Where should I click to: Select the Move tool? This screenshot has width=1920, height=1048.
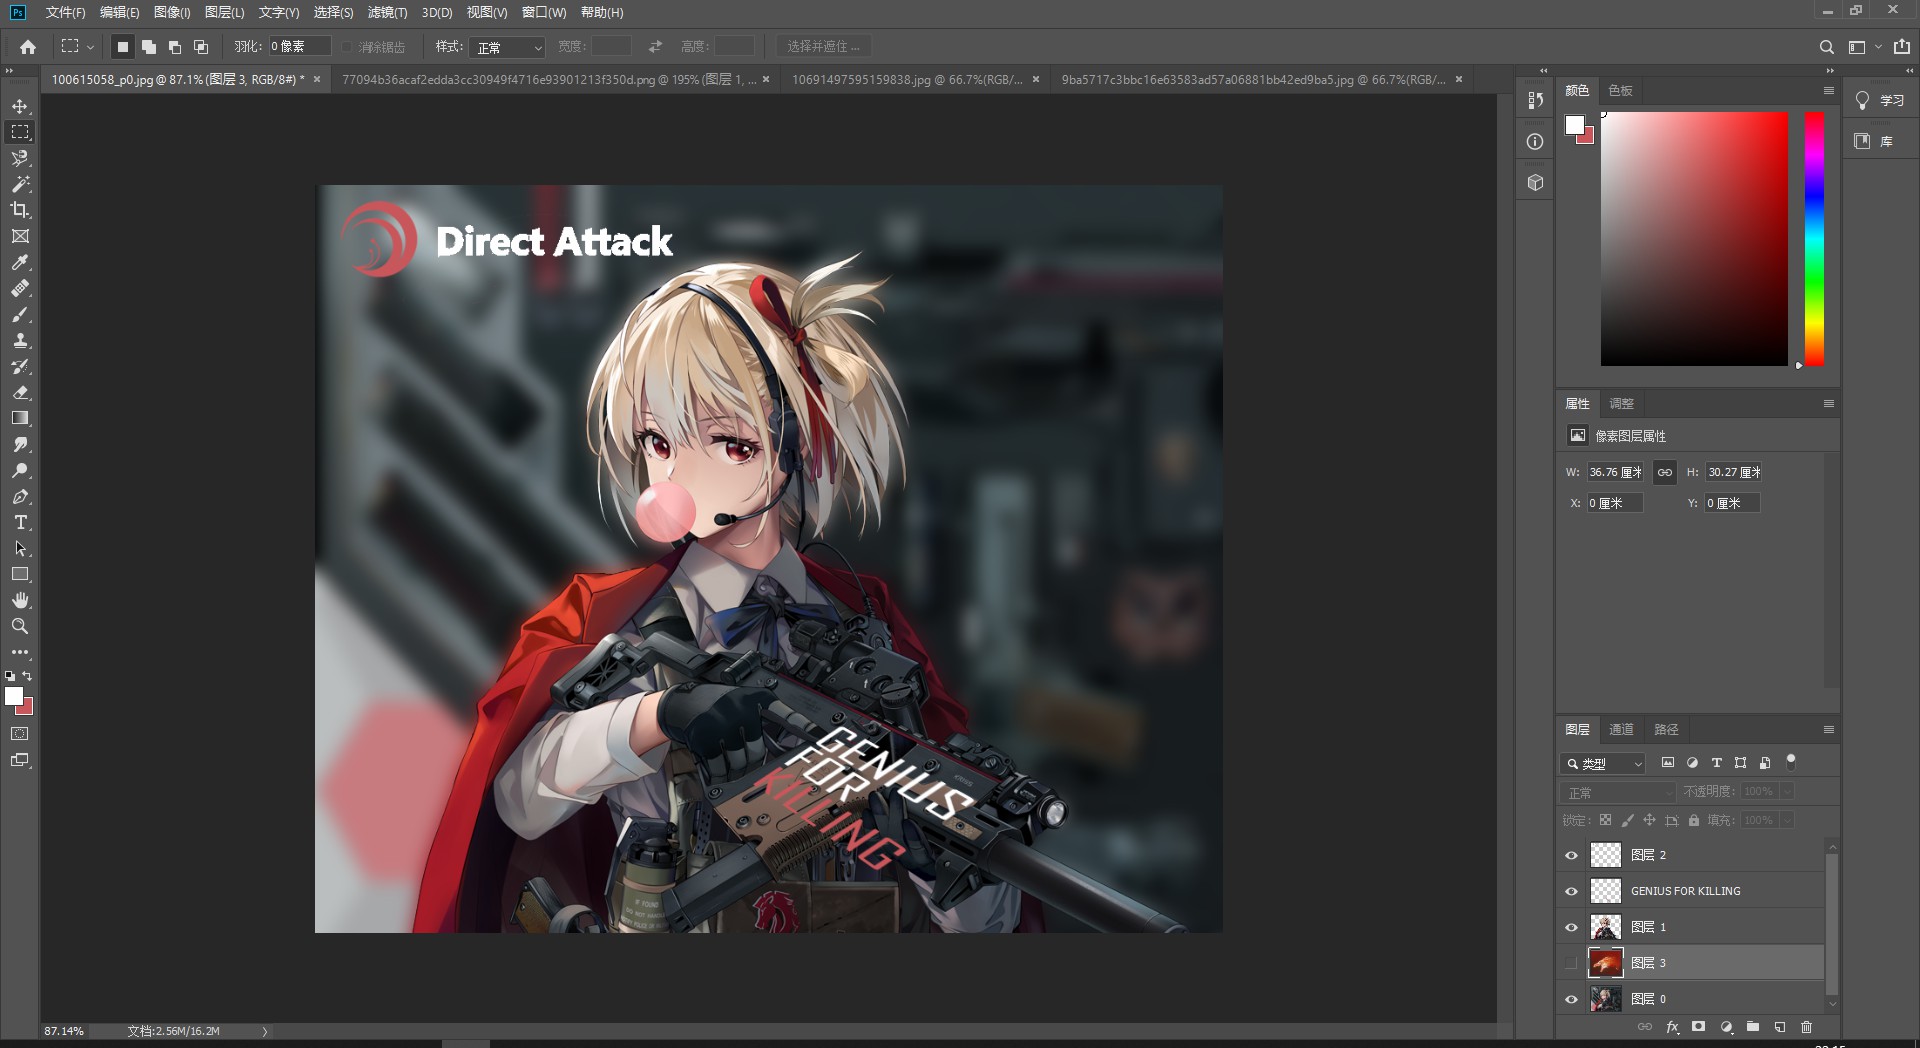(x=20, y=106)
